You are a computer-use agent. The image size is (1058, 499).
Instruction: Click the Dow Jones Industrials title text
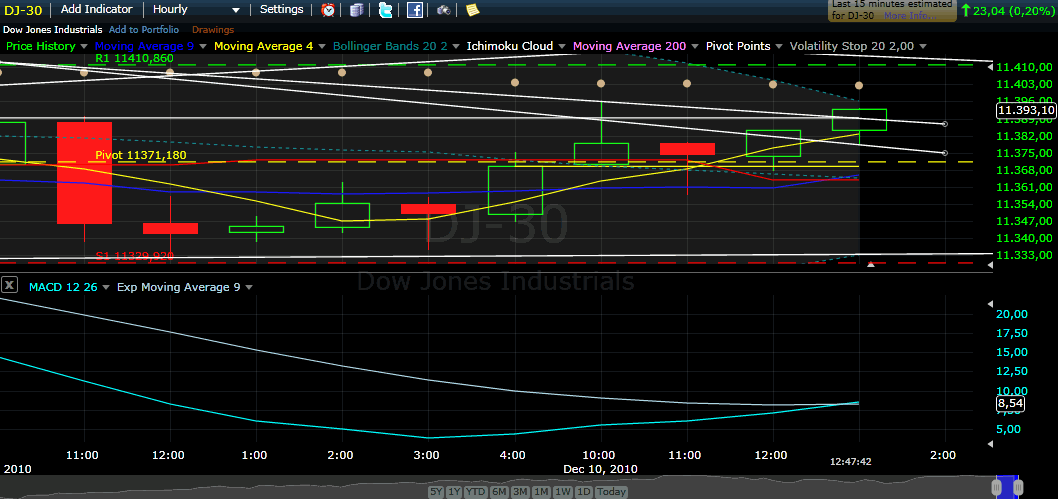53,30
